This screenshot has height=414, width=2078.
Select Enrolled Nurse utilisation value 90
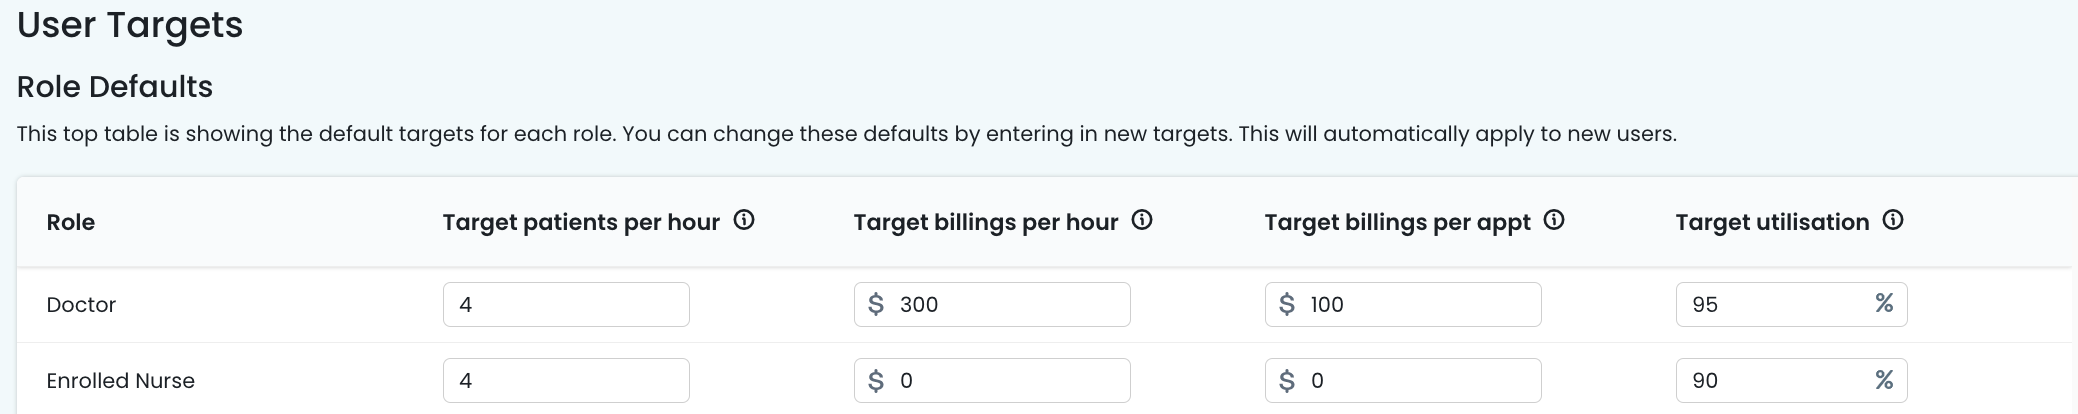pyautogui.click(x=1706, y=380)
